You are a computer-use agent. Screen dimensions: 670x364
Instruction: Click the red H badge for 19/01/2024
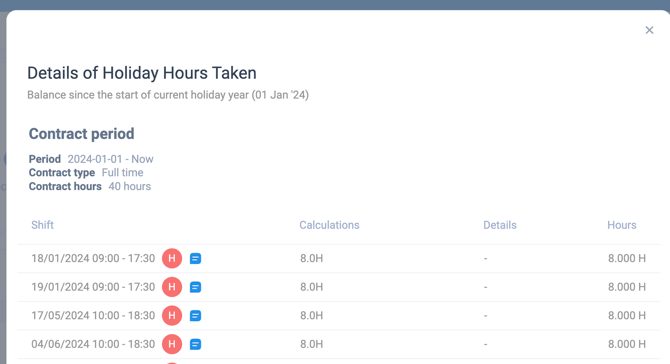(172, 287)
